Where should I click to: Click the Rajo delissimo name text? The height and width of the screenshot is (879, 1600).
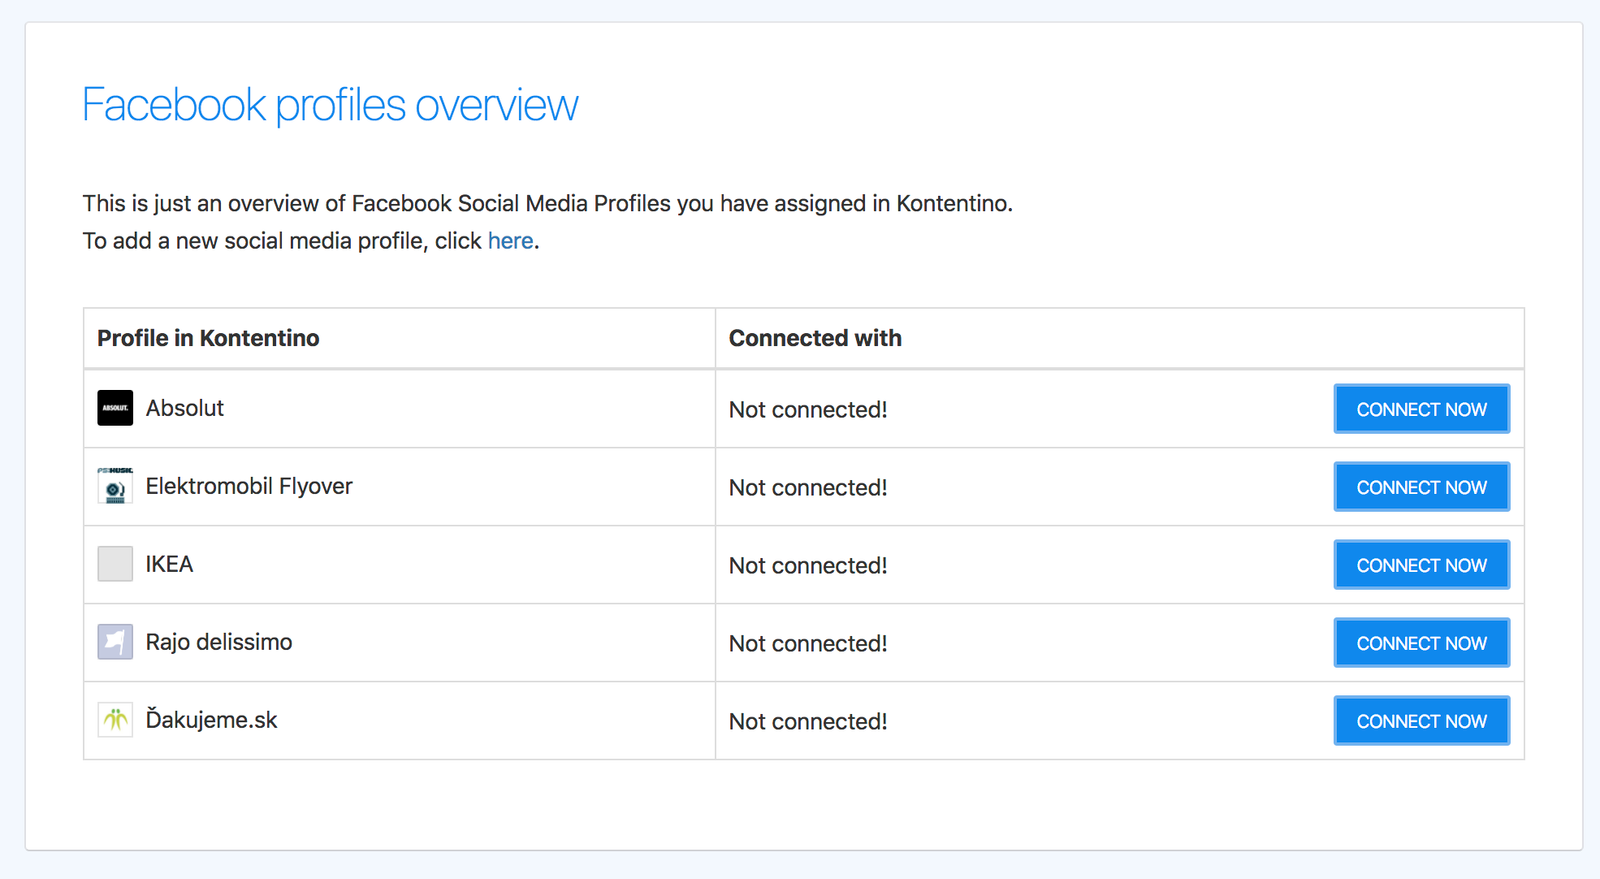(219, 642)
